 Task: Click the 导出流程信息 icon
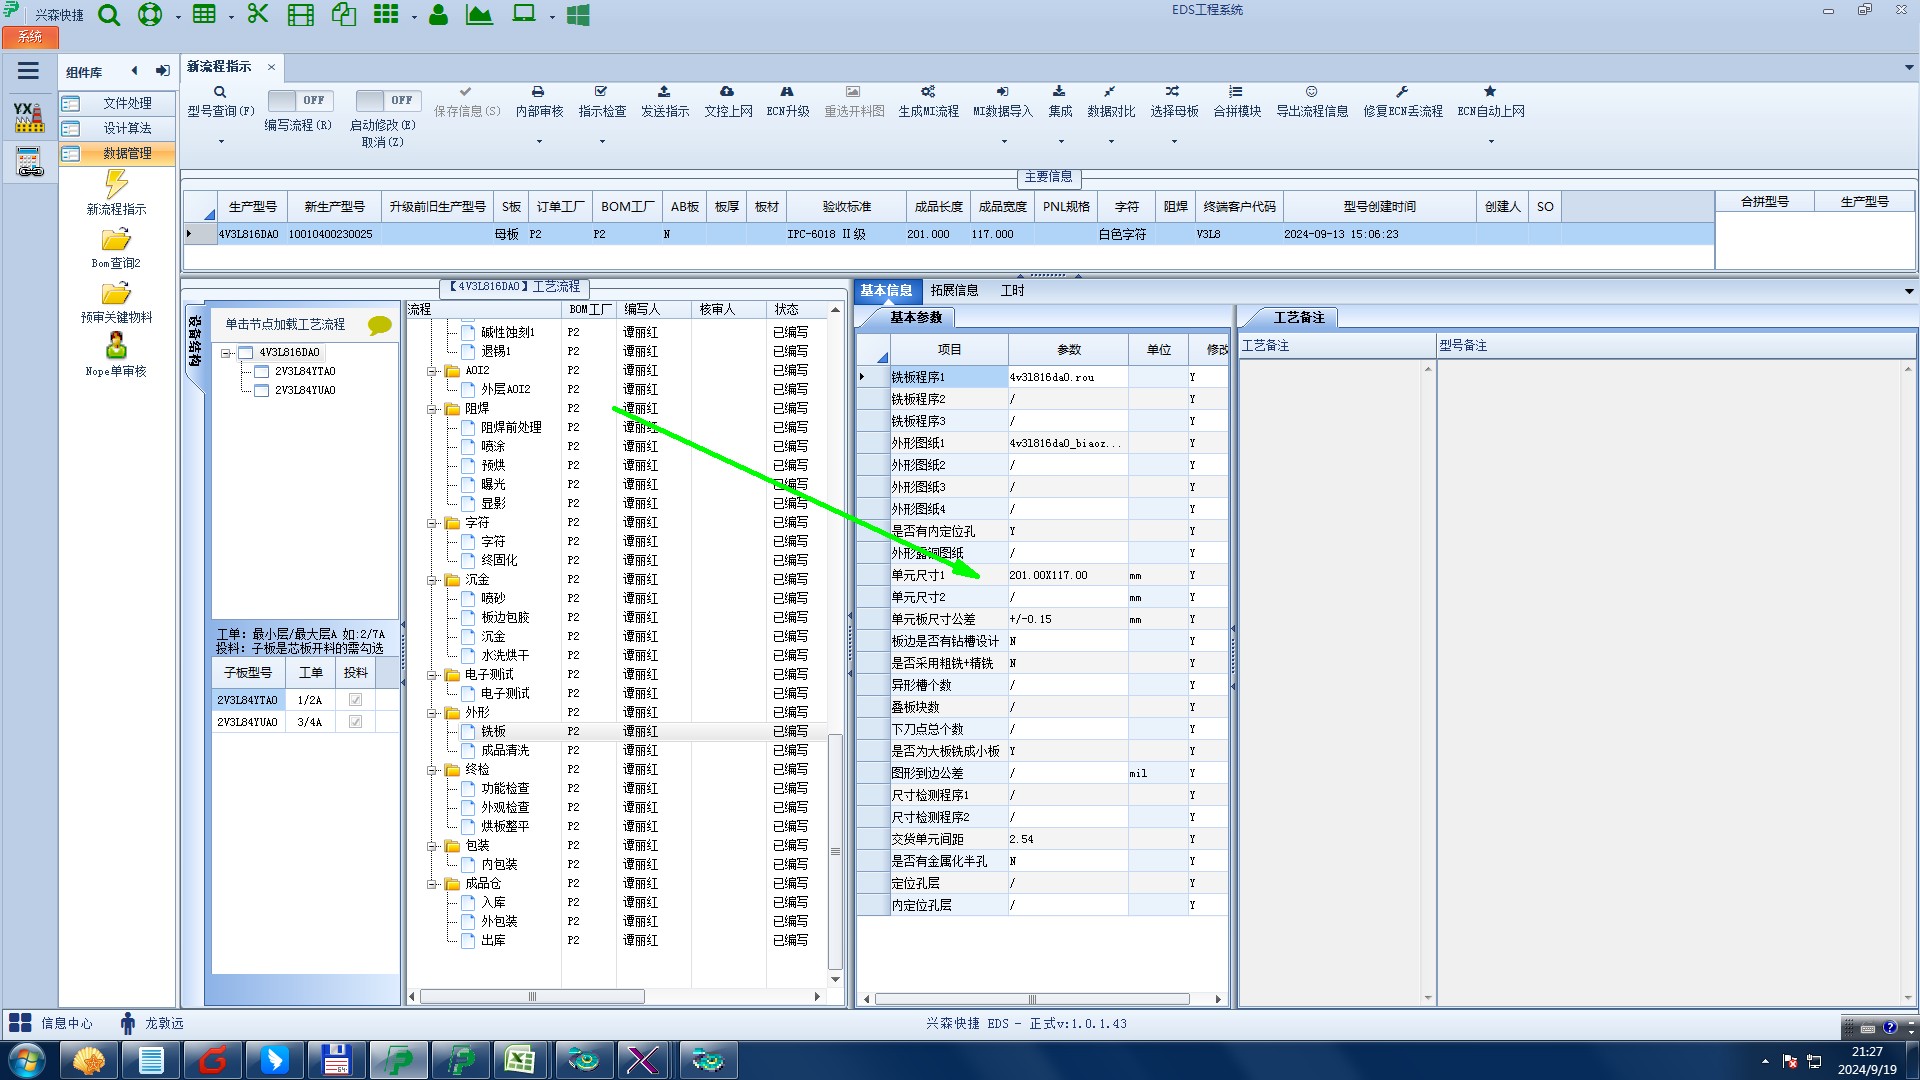pos(1311,92)
